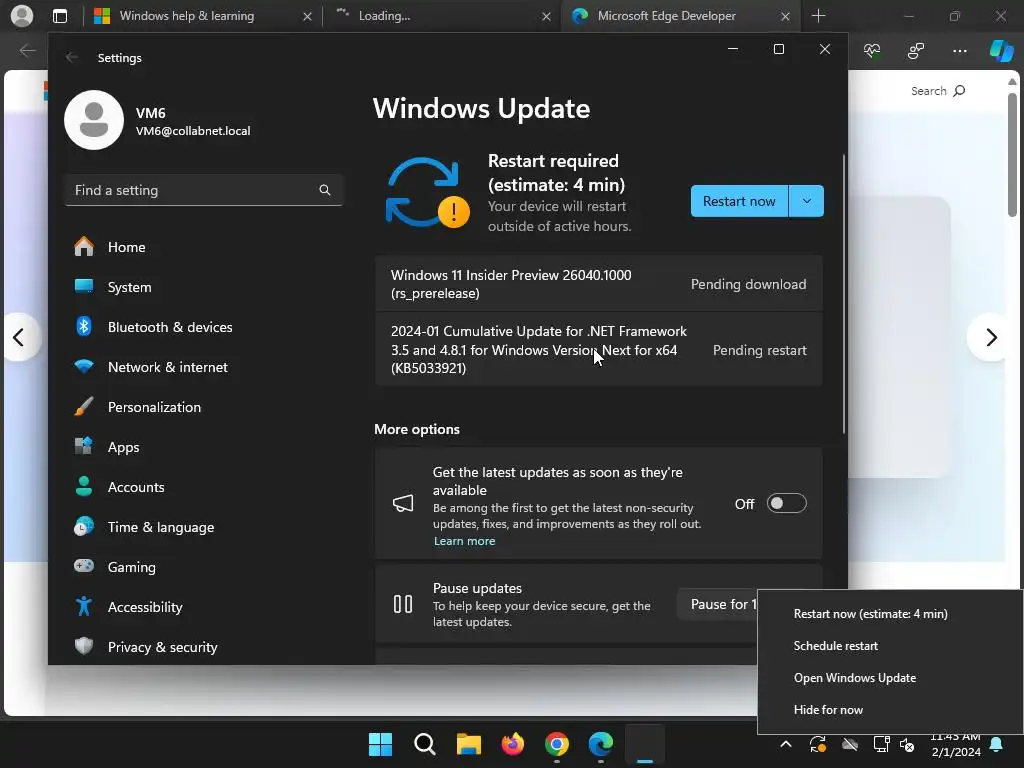Open Edge Settings and more menu
This screenshot has height=768, width=1024.
[x=959, y=50]
